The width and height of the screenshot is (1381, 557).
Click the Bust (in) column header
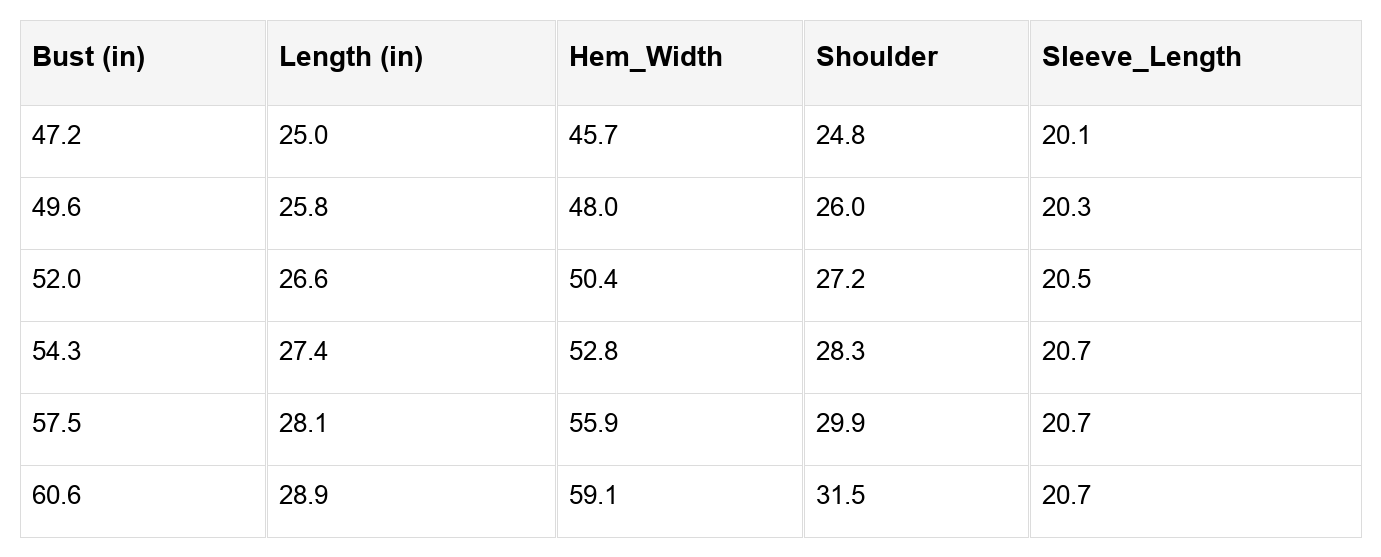pyautogui.click(x=89, y=57)
